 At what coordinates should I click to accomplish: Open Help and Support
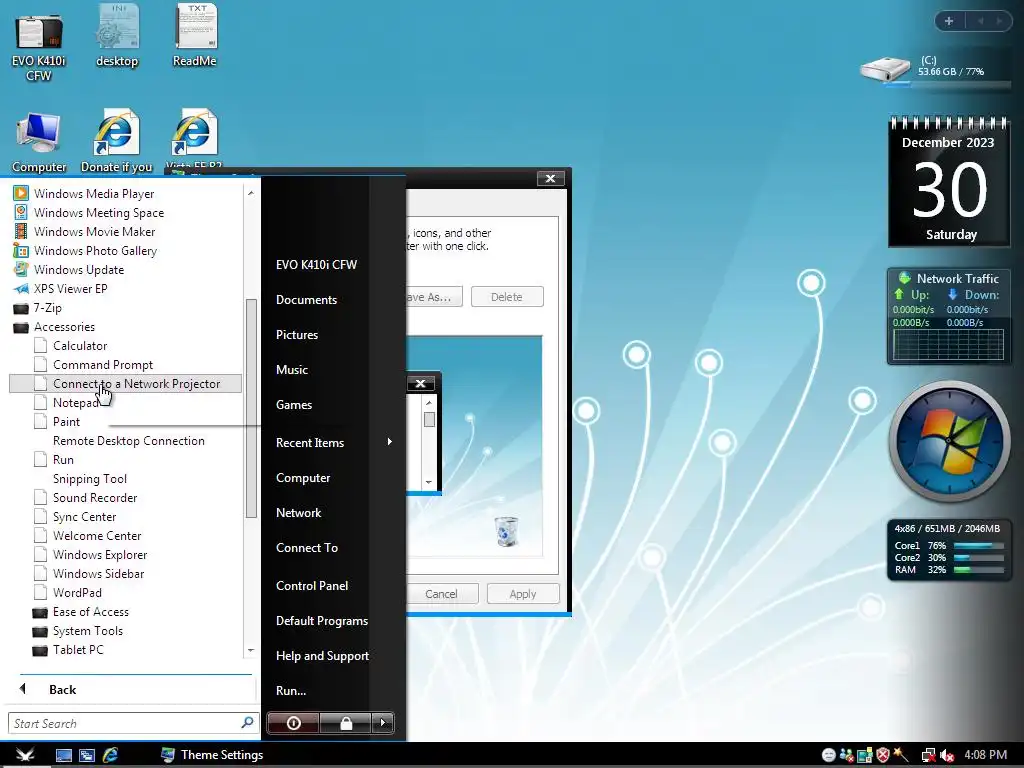pyautogui.click(x=322, y=656)
